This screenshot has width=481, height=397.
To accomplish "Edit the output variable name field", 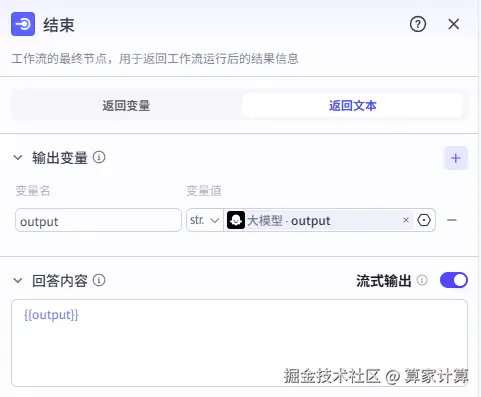I will (98, 220).
